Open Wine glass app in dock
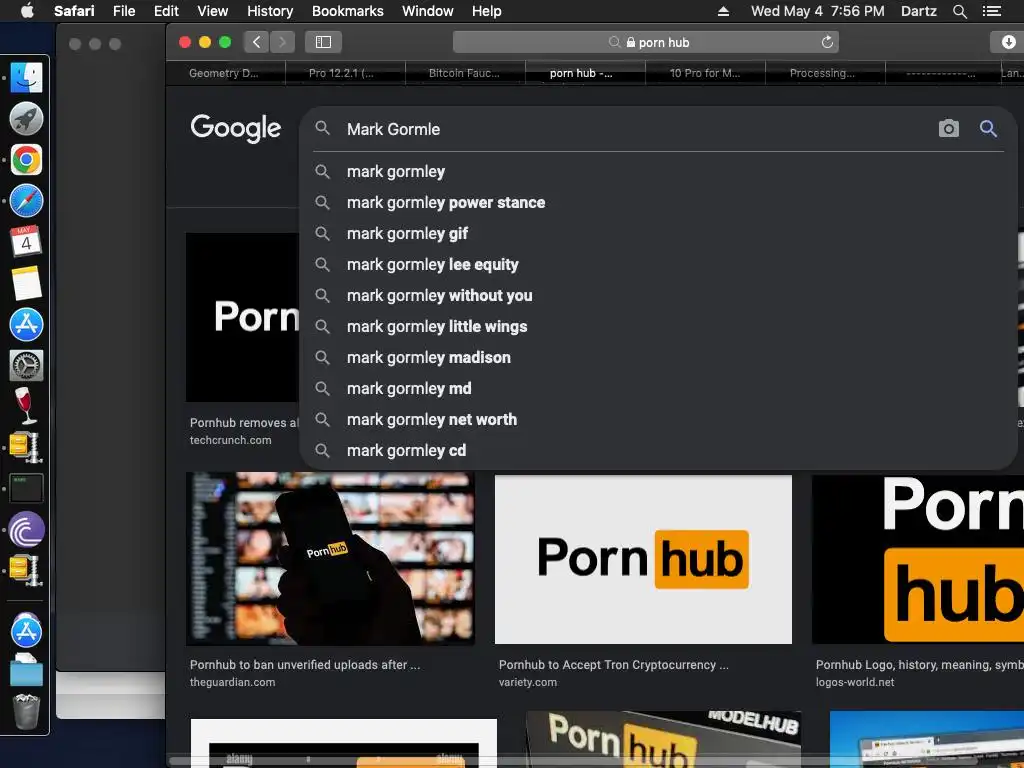This screenshot has height=768, width=1024. (x=26, y=406)
